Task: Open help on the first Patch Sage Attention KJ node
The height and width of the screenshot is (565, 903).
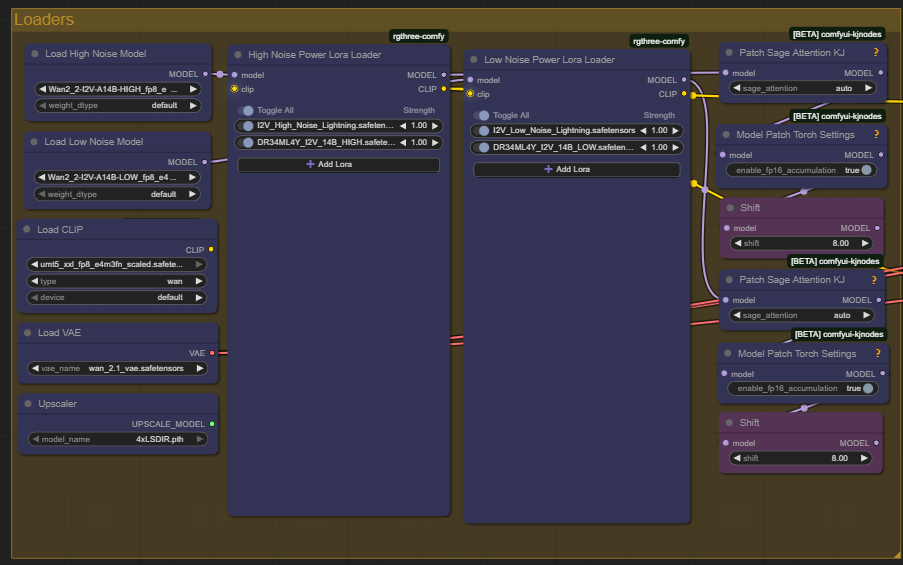Action: pos(876,52)
